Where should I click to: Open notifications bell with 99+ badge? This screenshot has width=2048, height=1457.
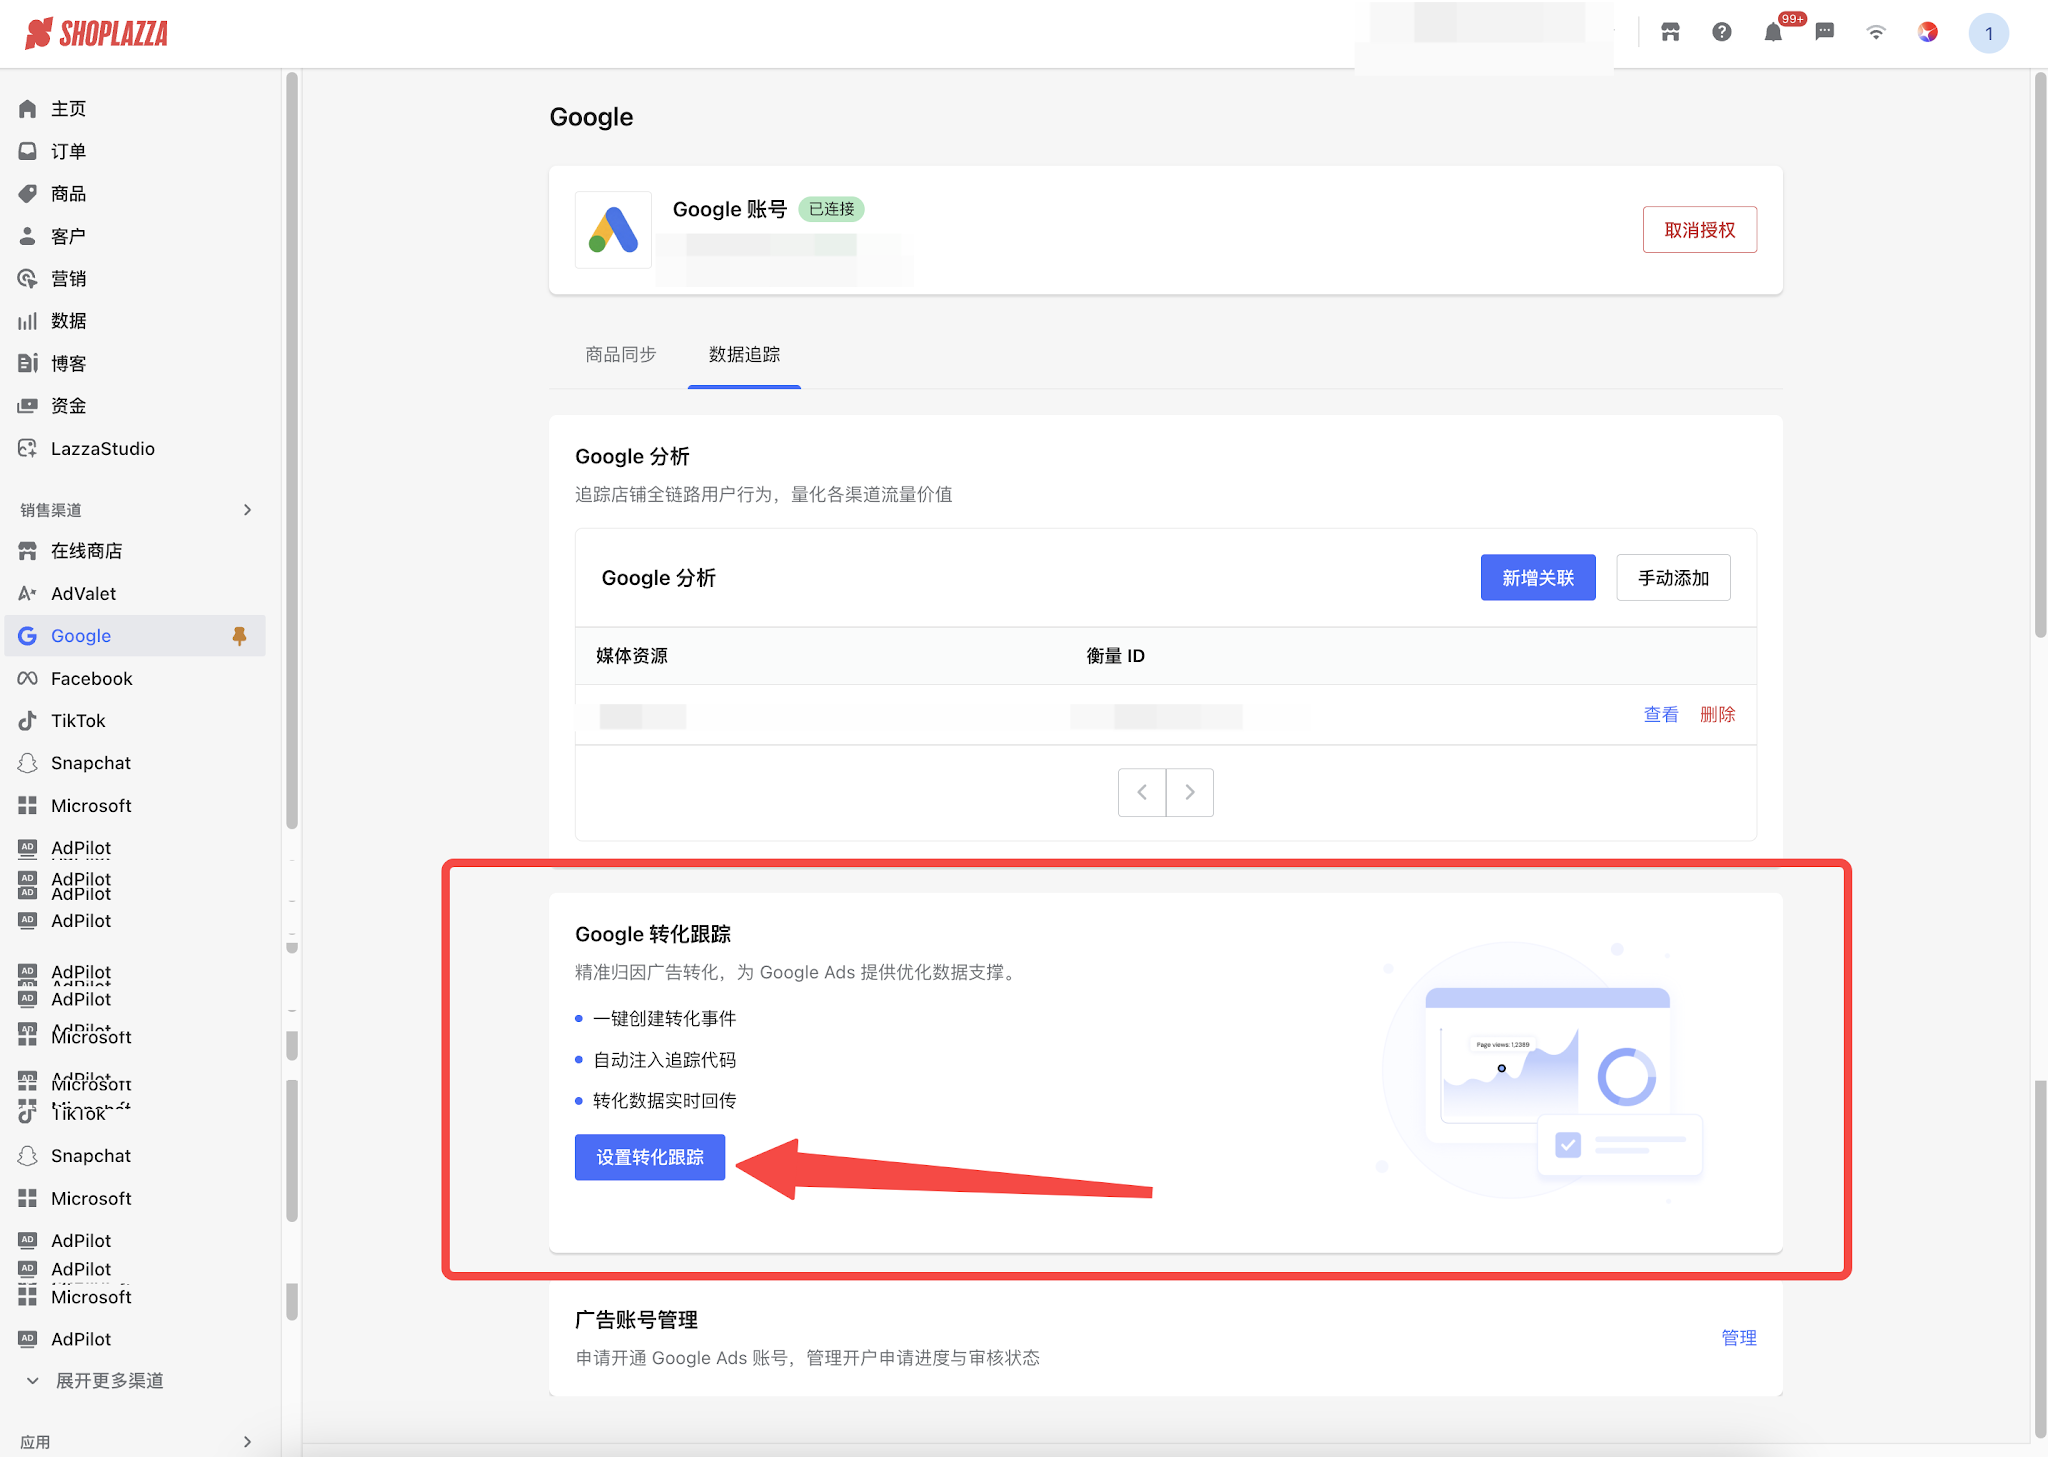pyautogui.click(x=1773, y=32)
